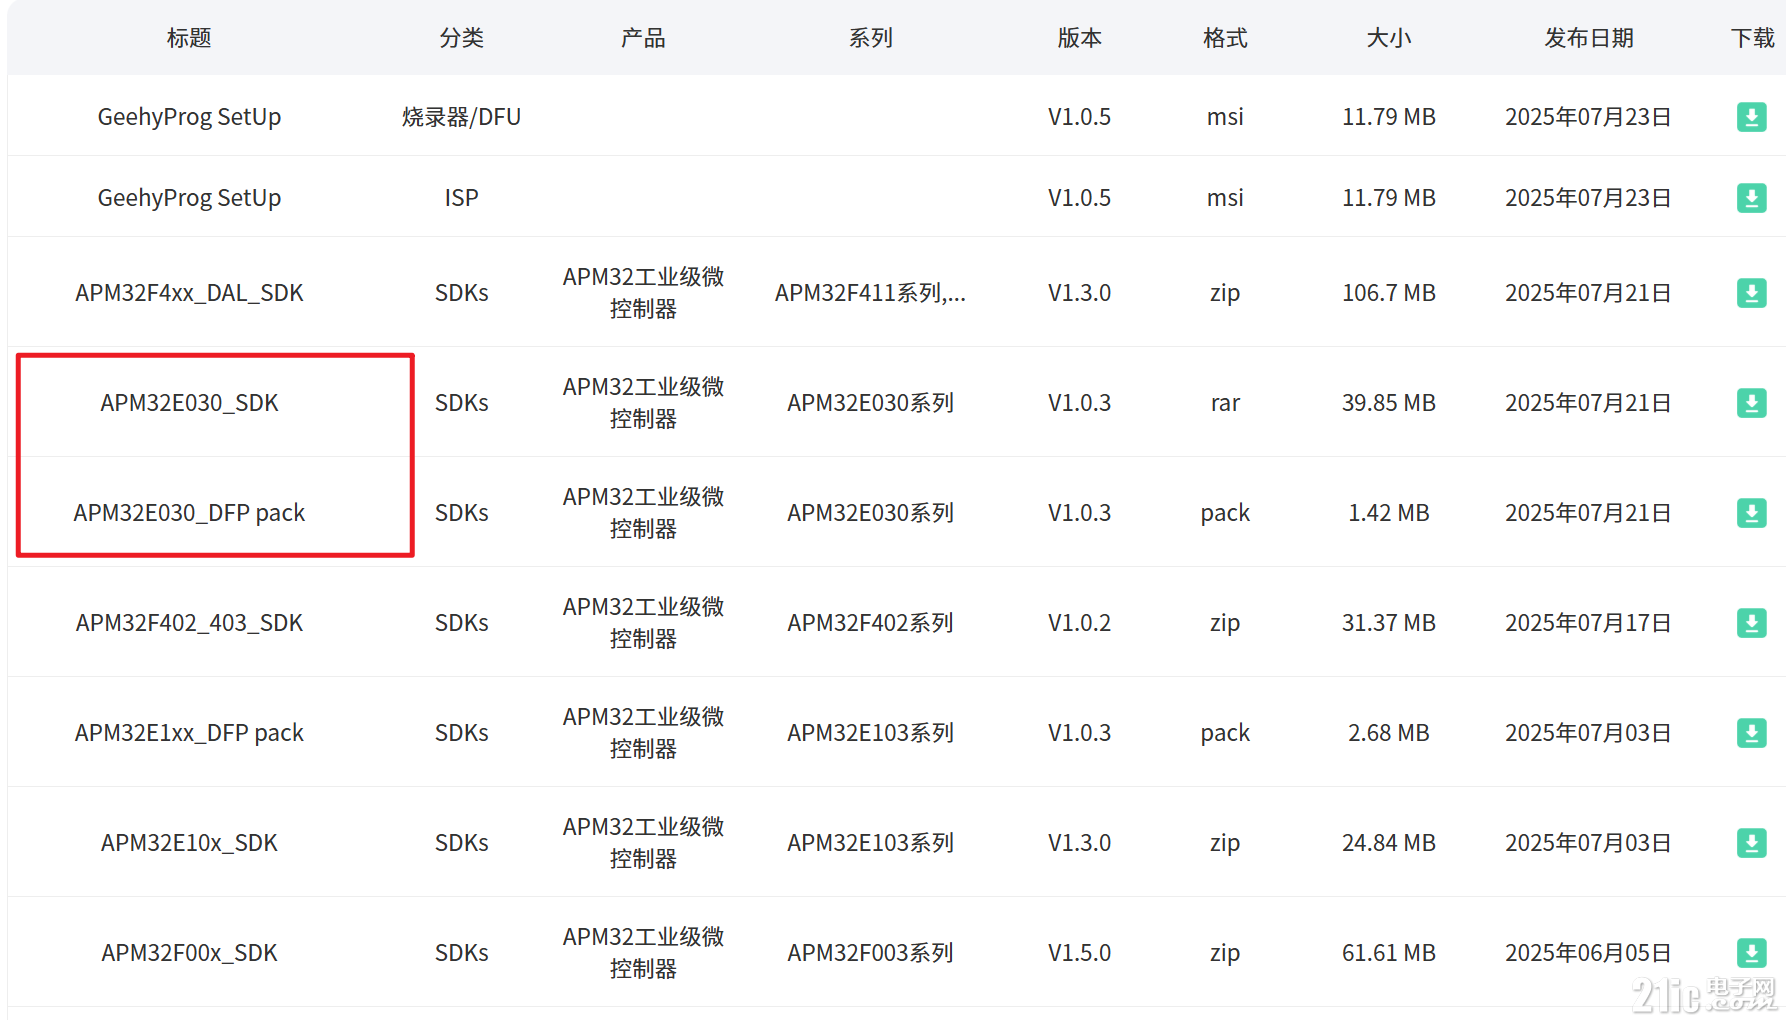
Task: Select the ISP category cell
Action: tap(461, 198)
